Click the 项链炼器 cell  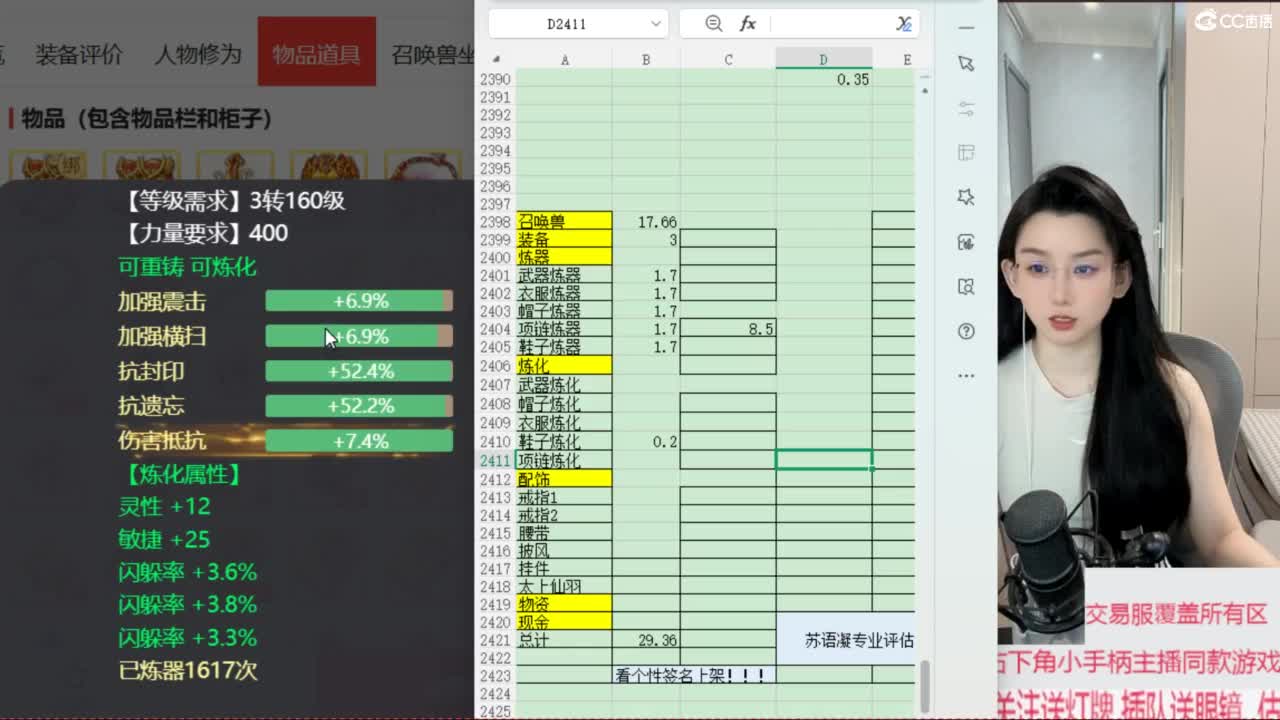coord(564,329)
